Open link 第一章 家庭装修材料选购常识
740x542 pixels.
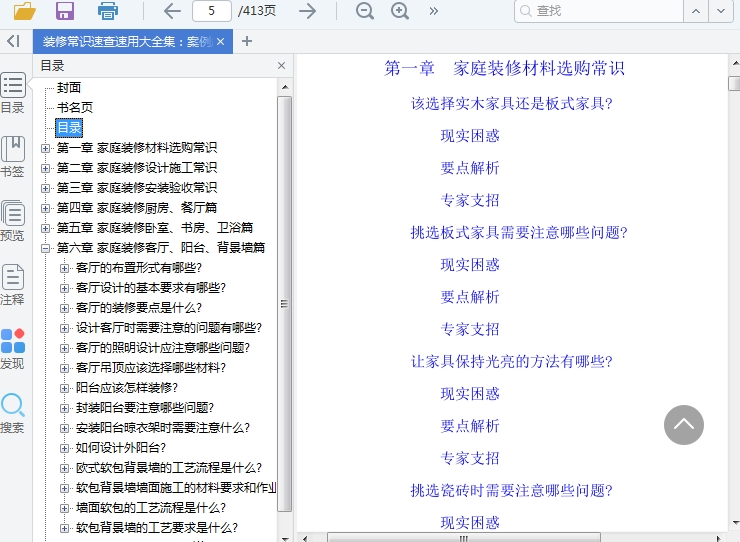504,68
